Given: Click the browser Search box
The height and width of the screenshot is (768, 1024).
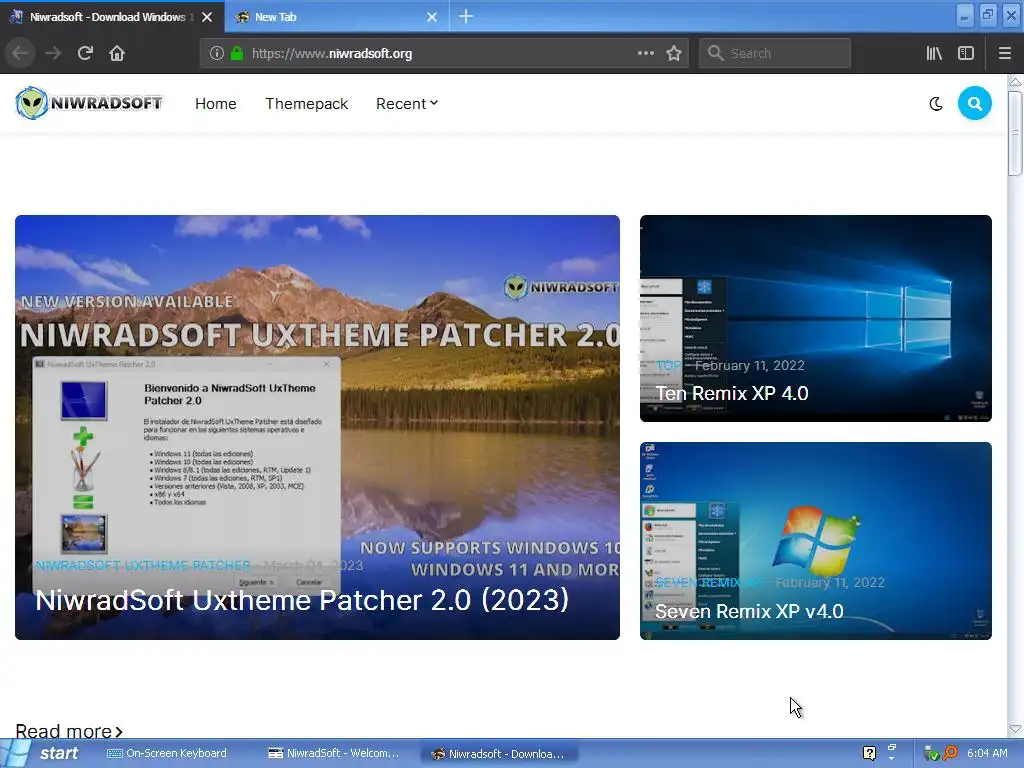Looking at the screenshot, I should [775, 53].
